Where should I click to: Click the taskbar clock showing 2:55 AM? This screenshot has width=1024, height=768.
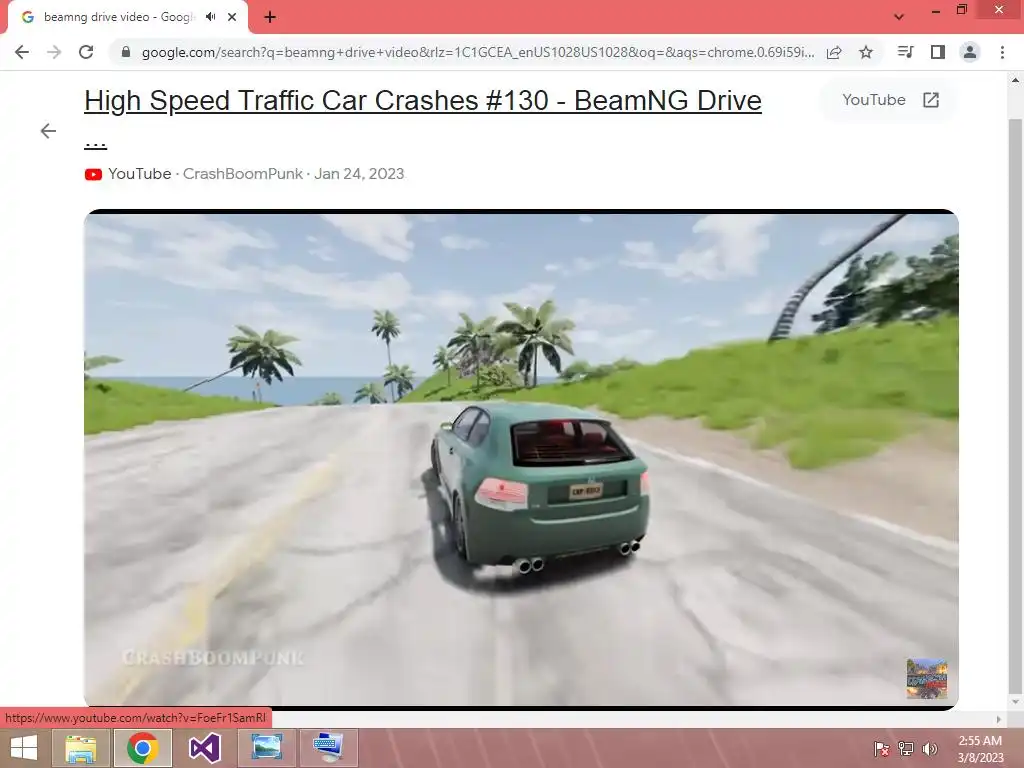coord(980,749)
